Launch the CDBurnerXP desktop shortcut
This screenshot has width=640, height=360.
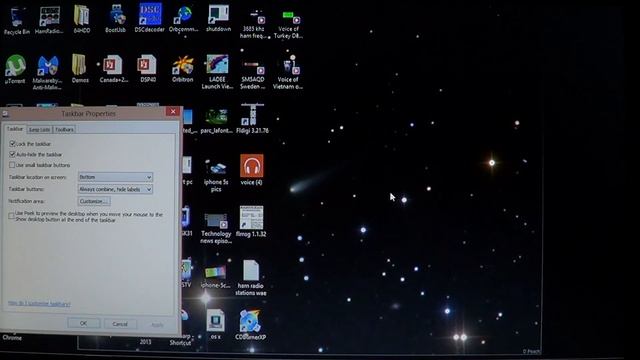250,325
